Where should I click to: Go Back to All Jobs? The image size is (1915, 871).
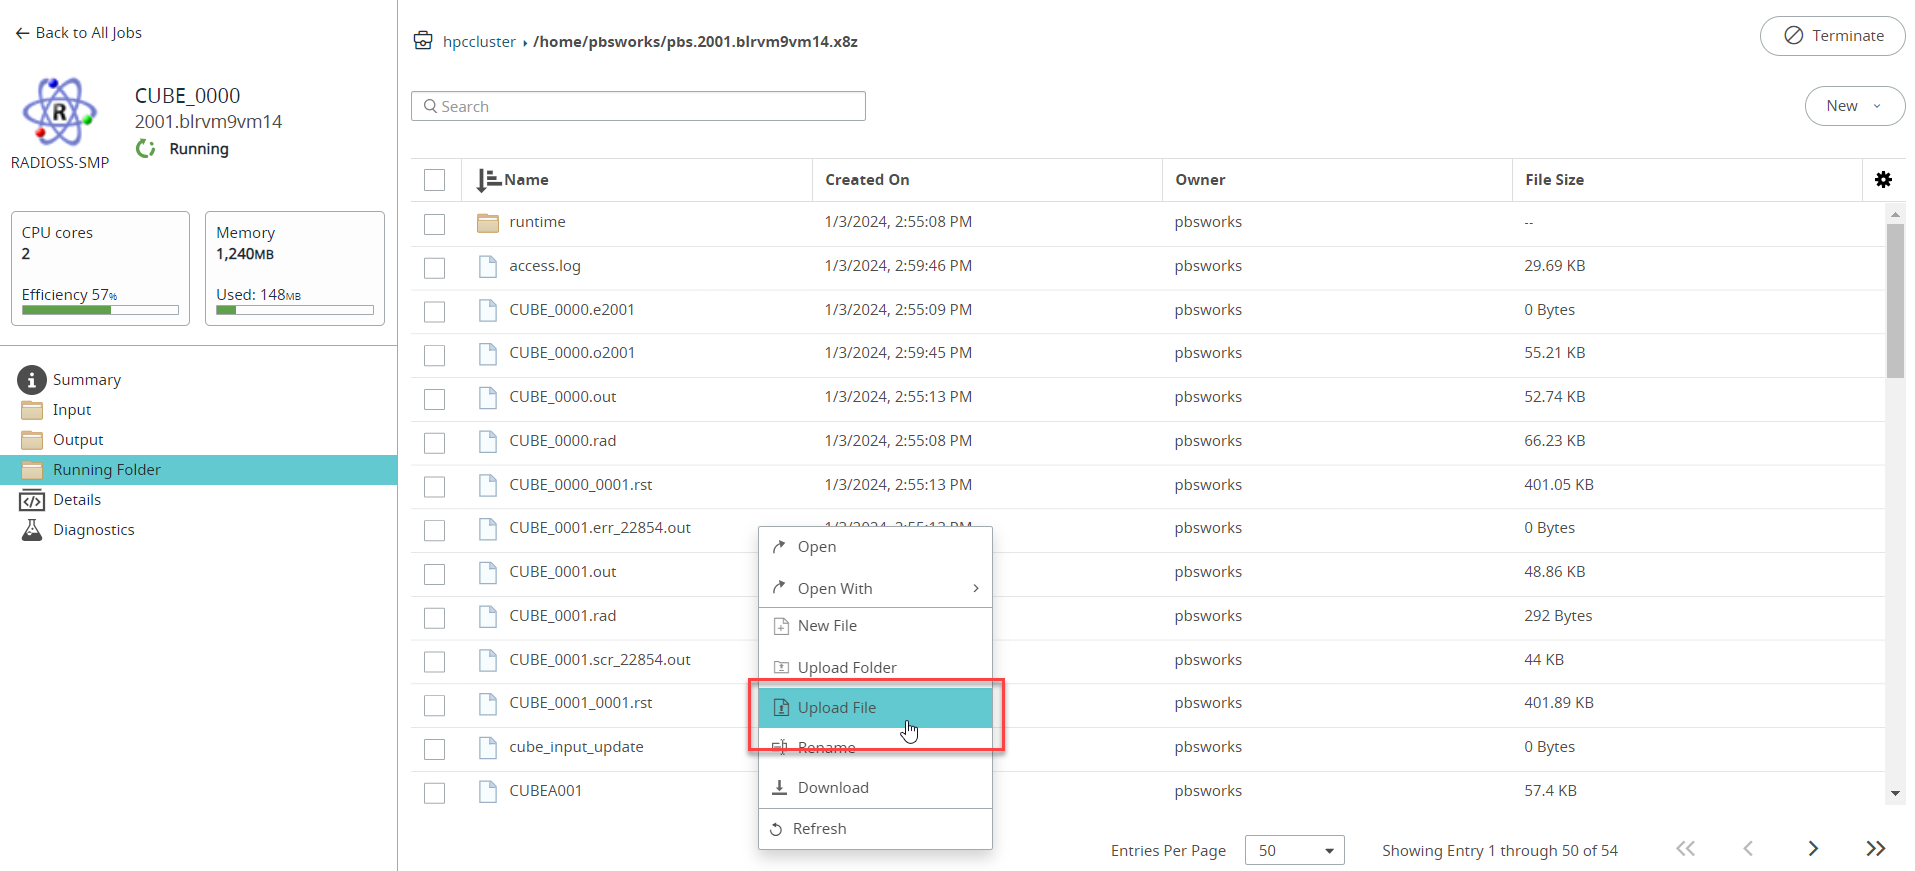coord(79,33)
